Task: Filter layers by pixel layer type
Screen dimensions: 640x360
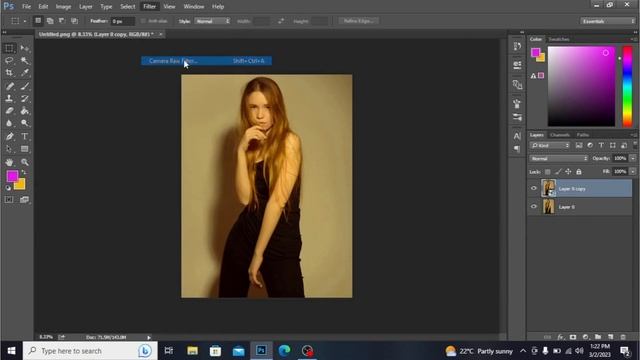Action: (x=579, y=145)
